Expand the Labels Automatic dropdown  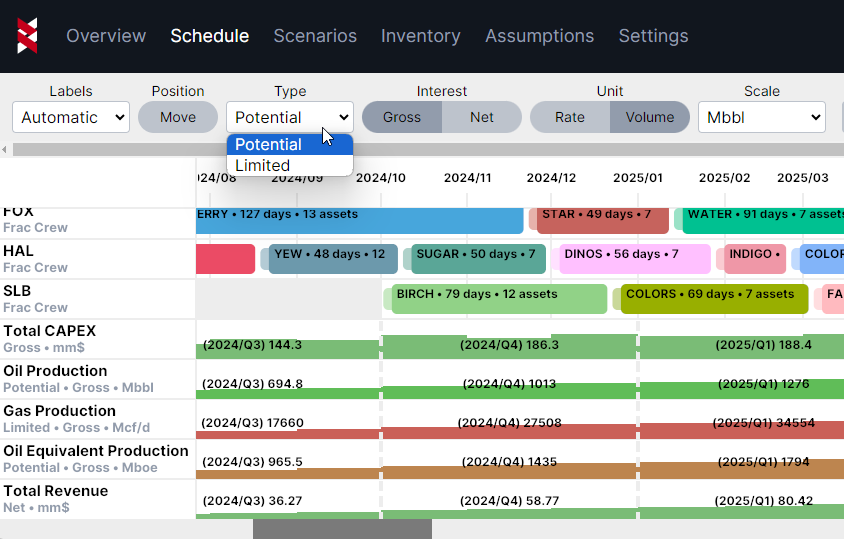click(x=72, y=117)
